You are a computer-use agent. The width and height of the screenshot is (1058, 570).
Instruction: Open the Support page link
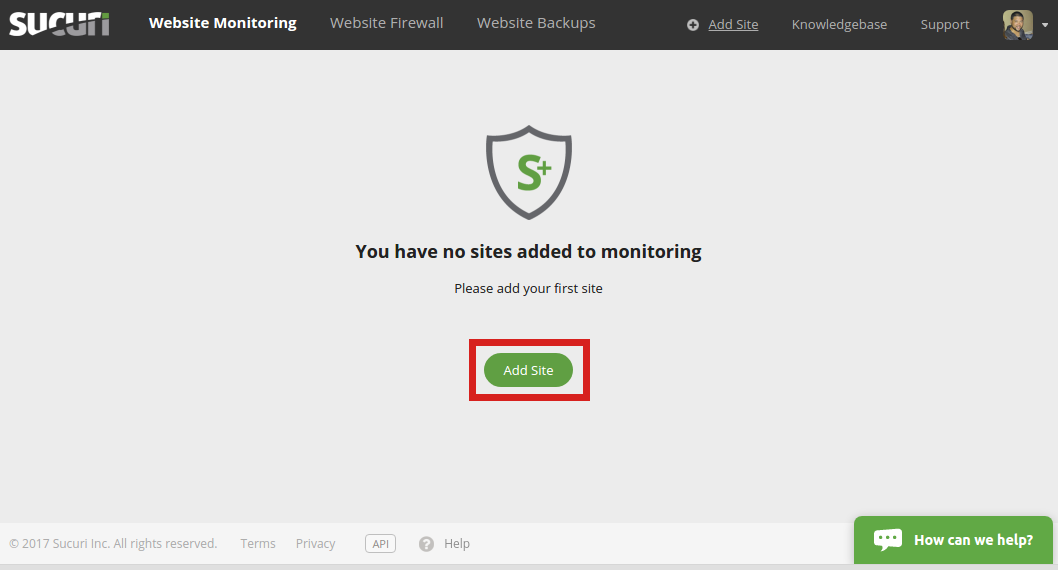(x=945, y=25)
